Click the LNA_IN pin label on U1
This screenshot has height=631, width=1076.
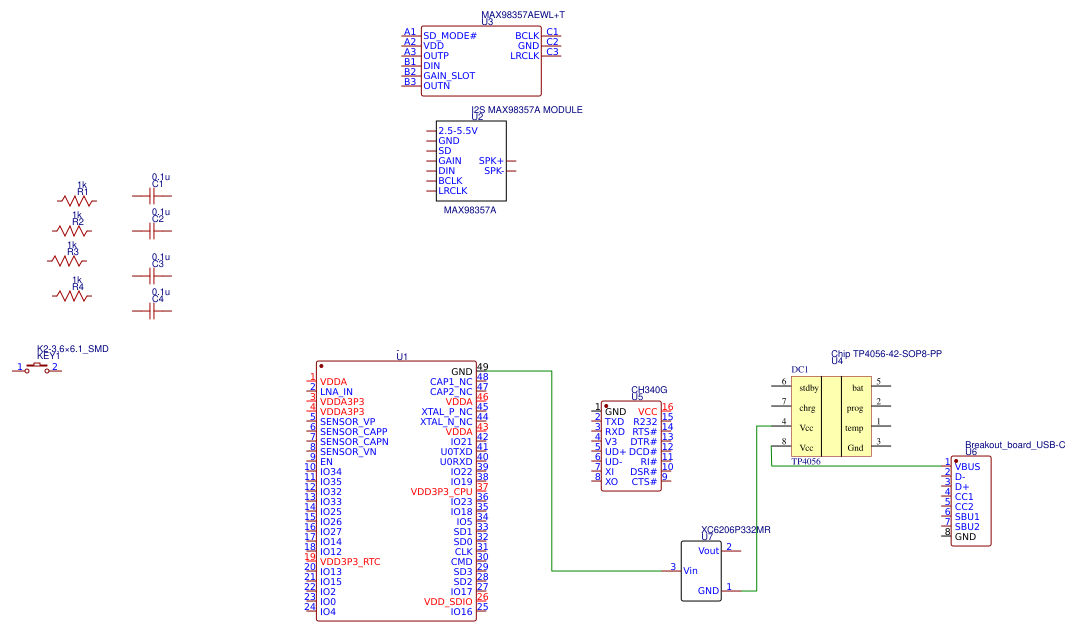pyautogui.click(x=336, y=392)
